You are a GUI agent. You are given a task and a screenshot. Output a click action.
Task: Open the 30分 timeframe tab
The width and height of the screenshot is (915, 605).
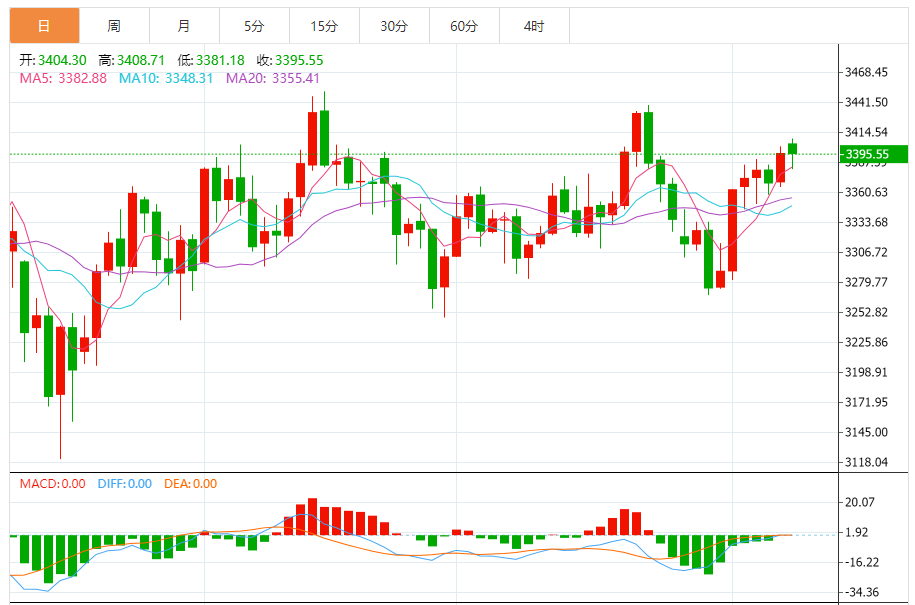pos(394,26)
